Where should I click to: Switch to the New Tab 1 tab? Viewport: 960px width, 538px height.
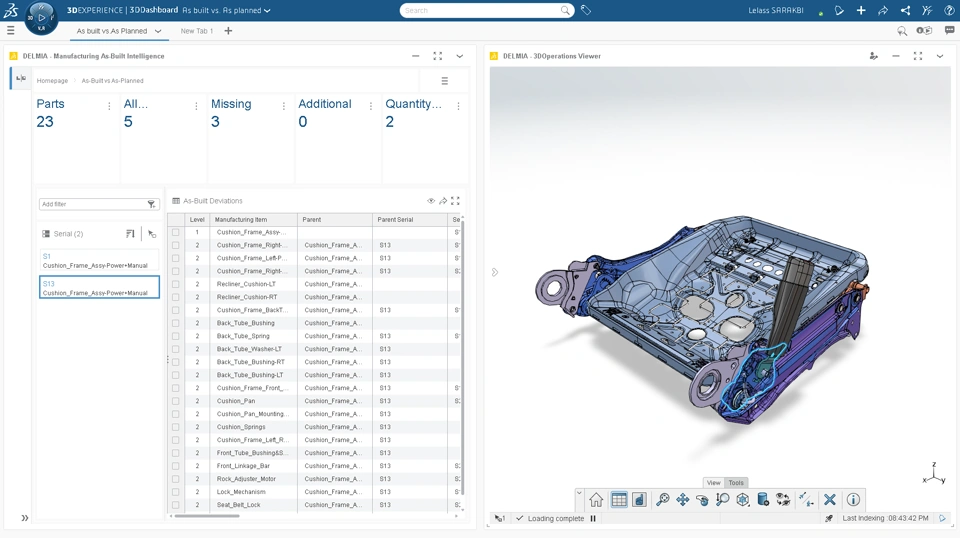(x=197, y=31)
